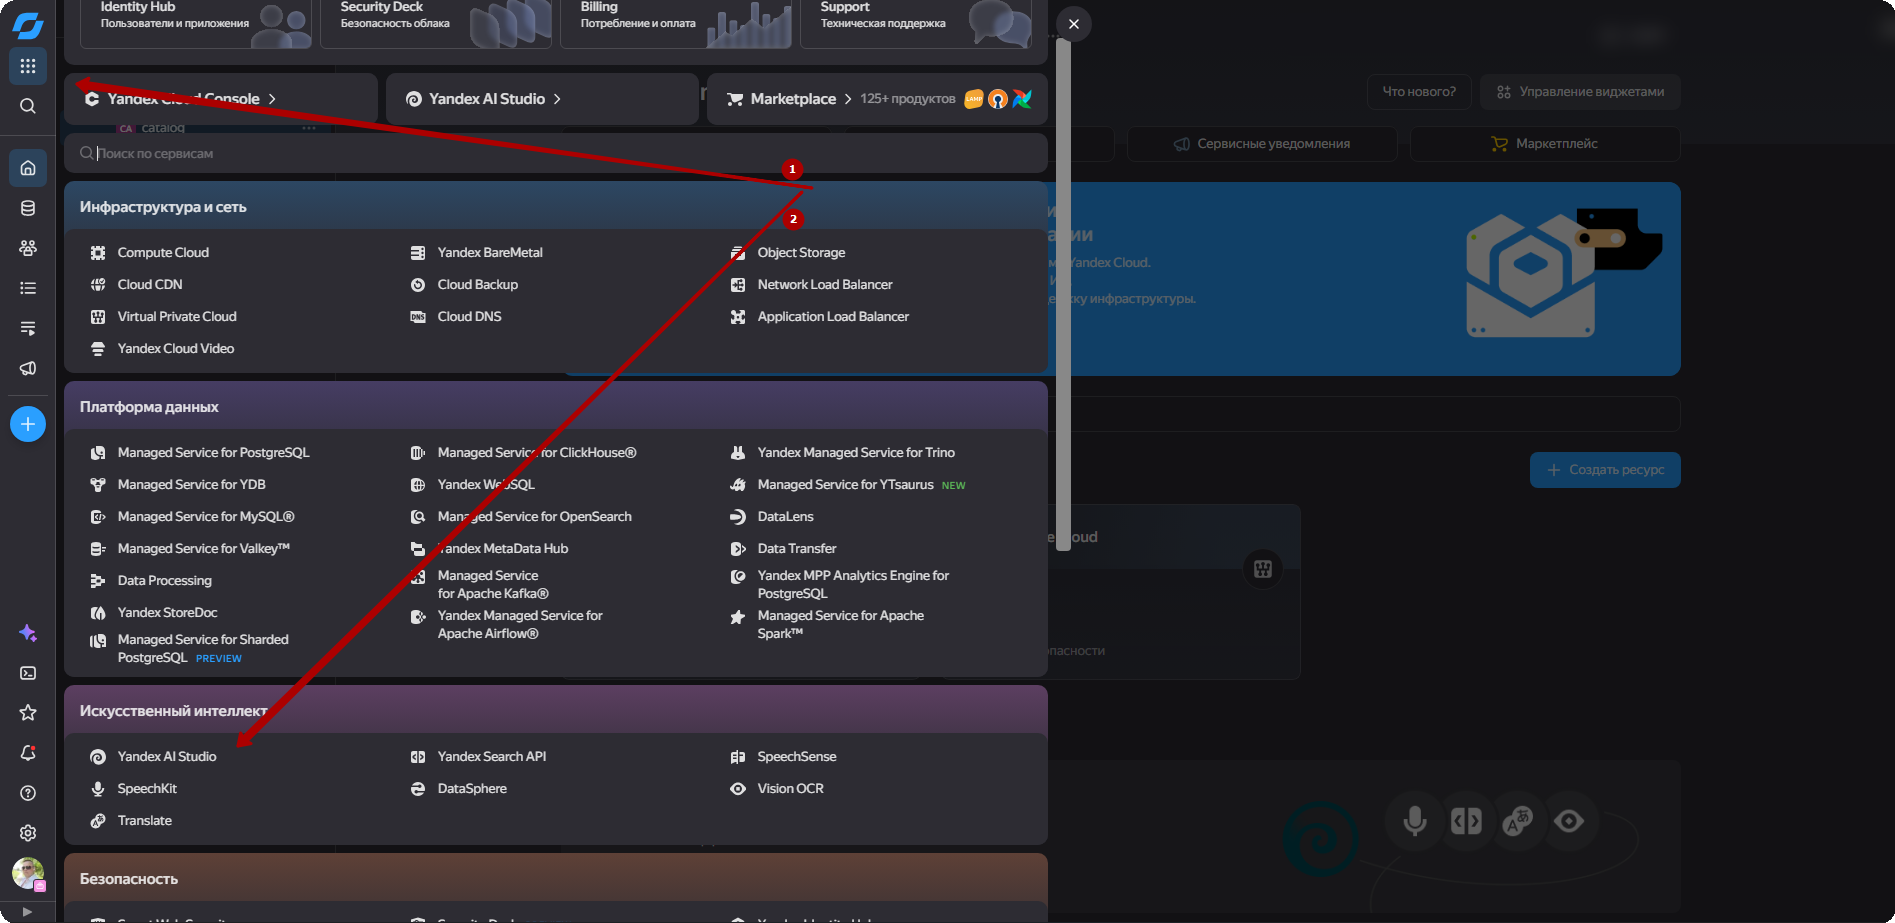Screen dimensions: 1895x923
Task: Open Managed Service for Apache Kafka
Action: 493,585
